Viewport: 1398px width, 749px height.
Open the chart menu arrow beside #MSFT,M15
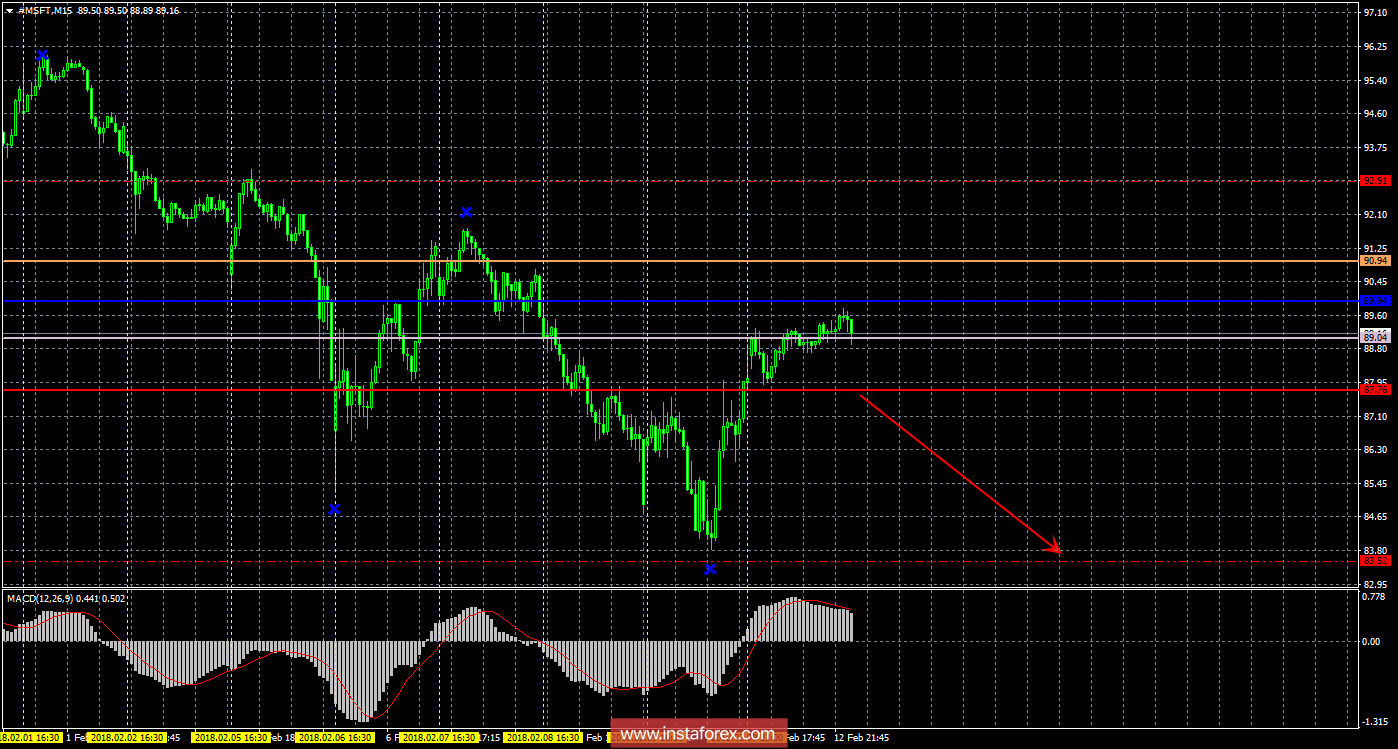click(x=9, y=10)
